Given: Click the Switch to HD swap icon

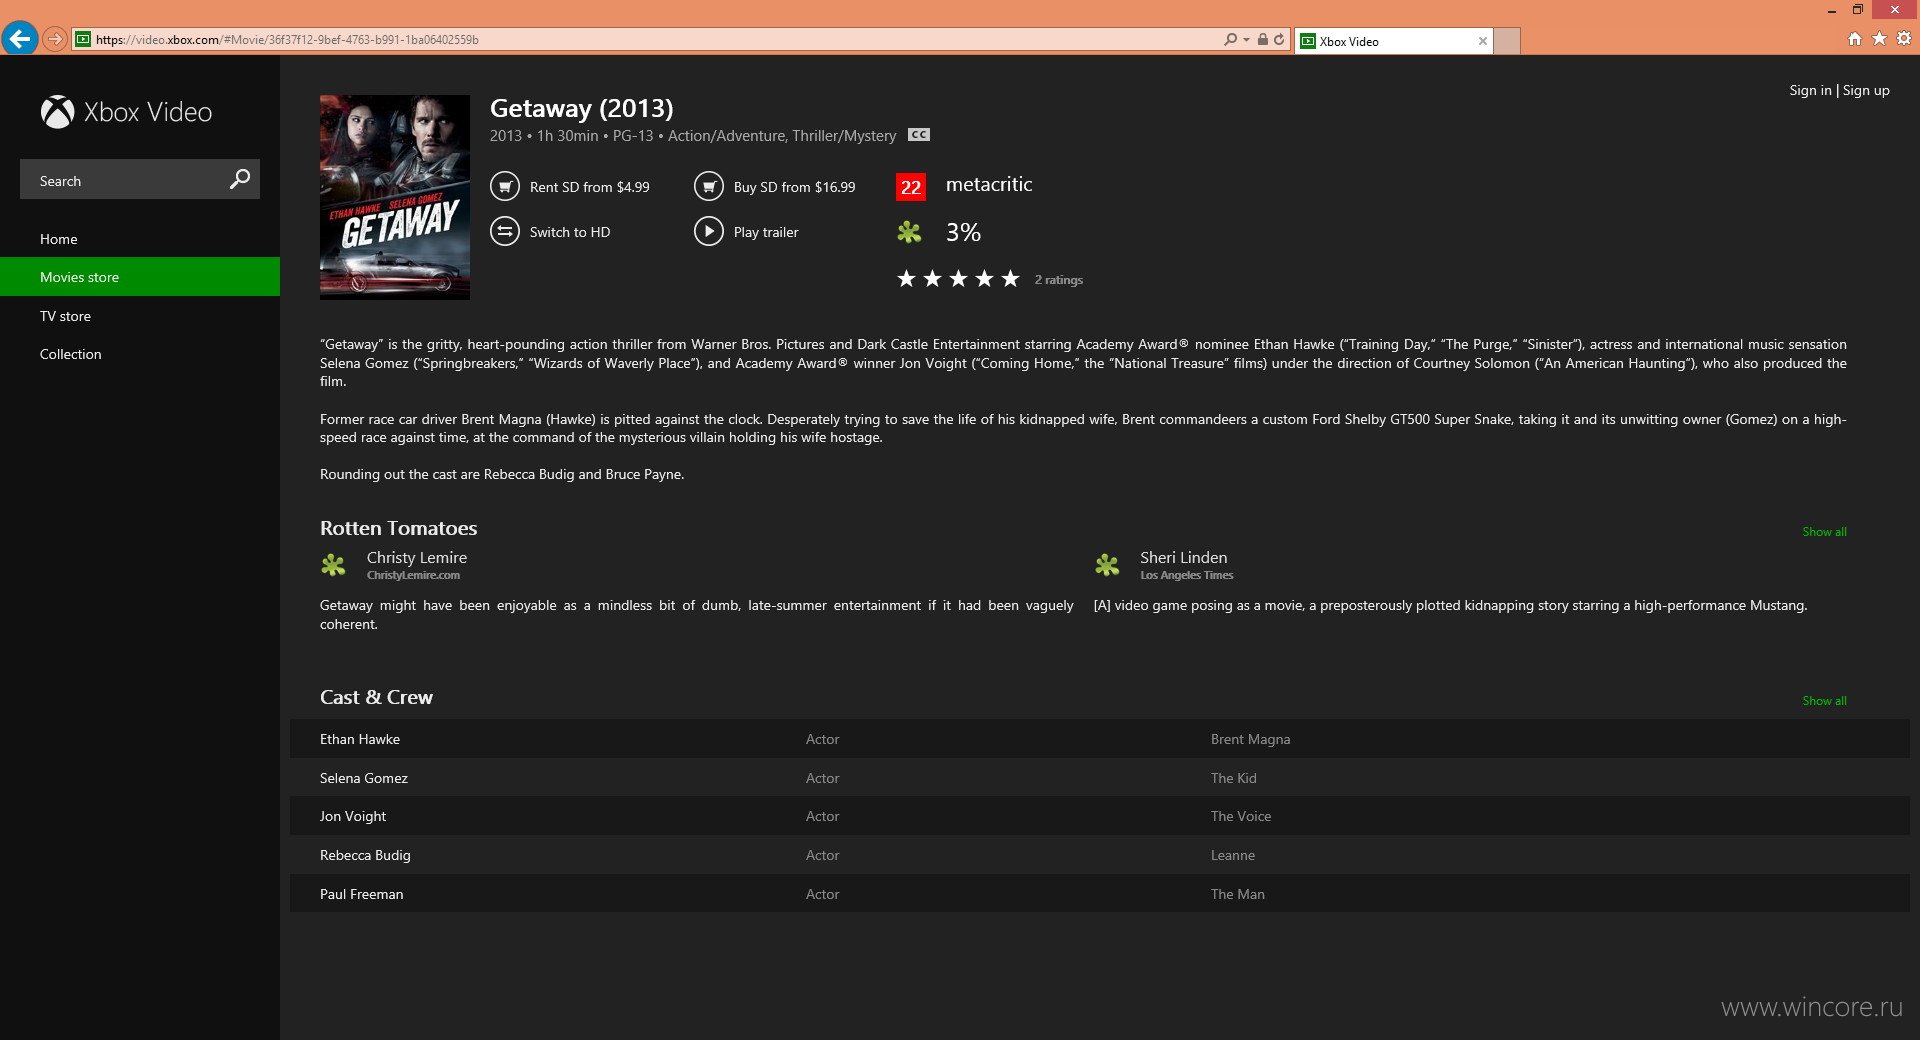Looking at the screenshot, I should click(x=505, y=232).
